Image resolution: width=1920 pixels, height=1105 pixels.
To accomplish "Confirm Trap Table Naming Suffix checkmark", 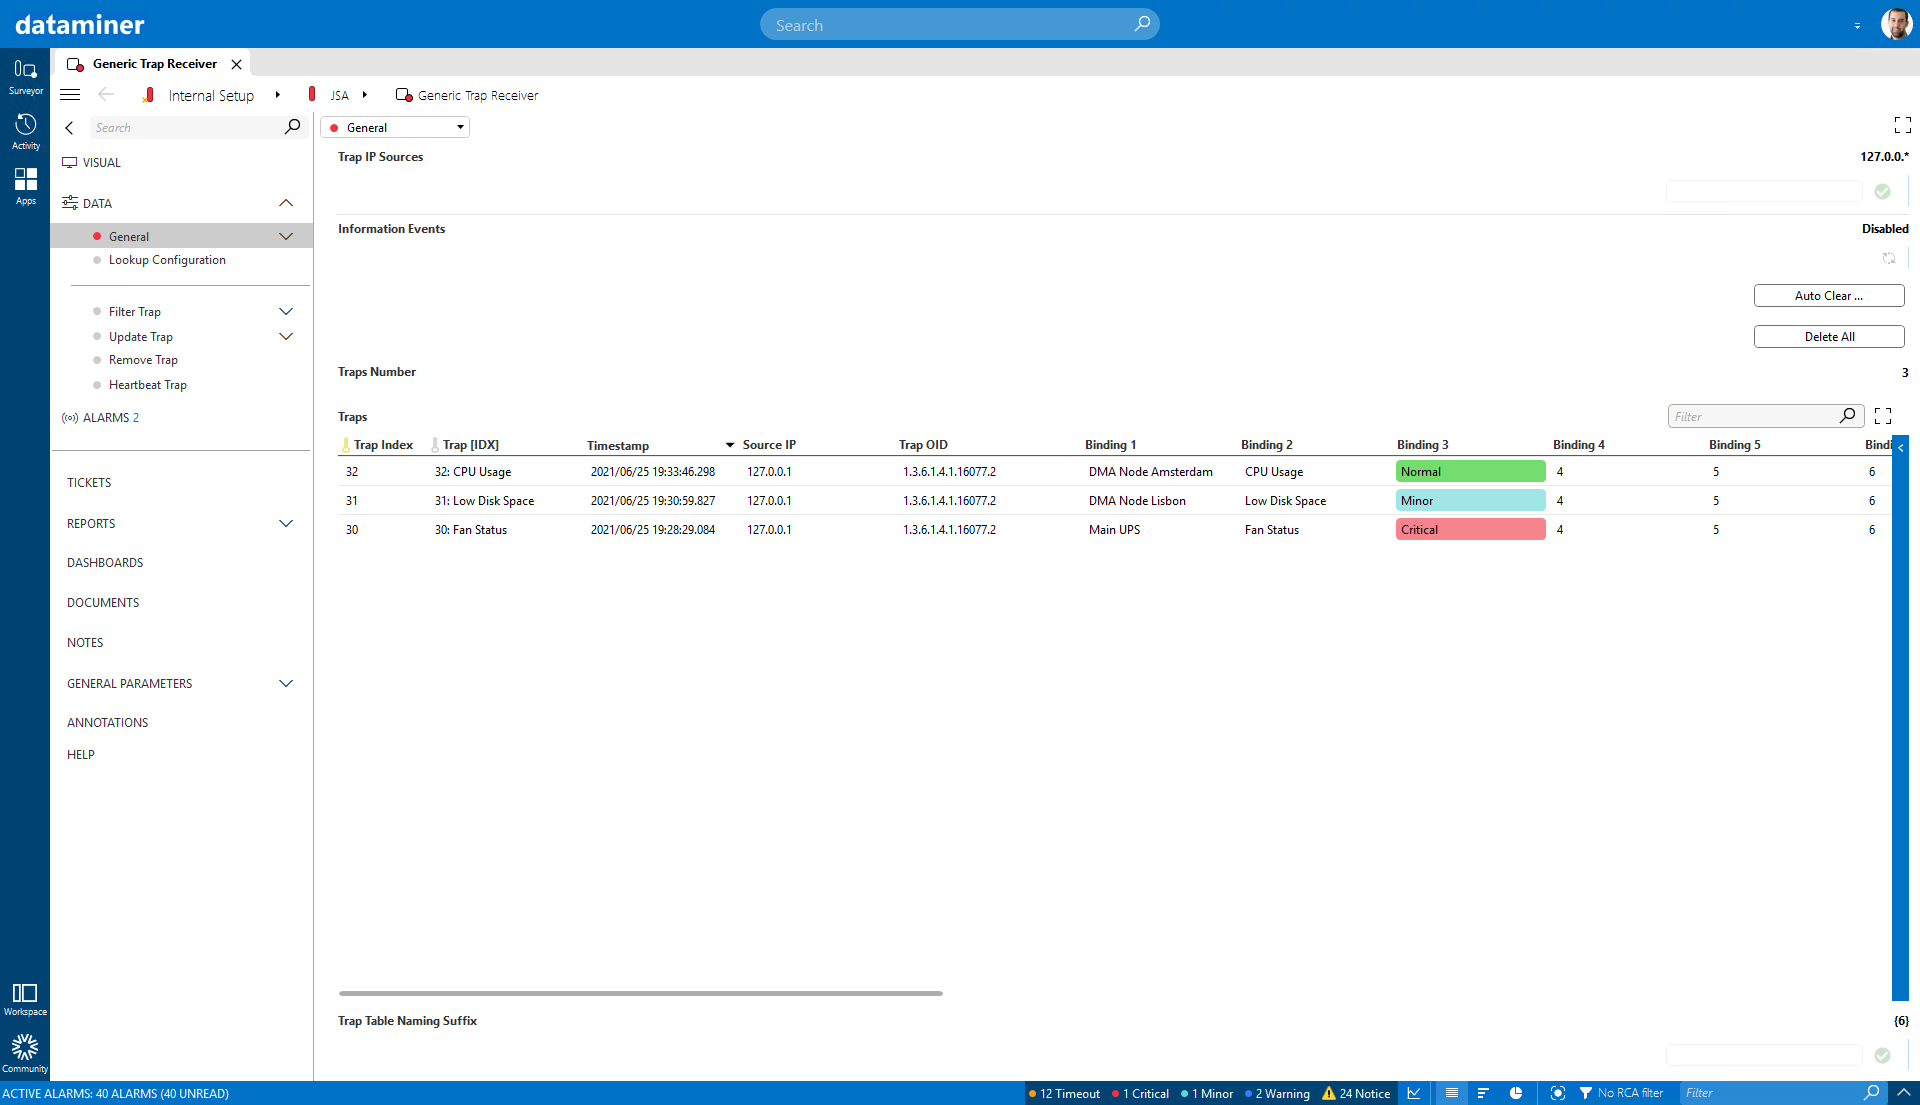I will tap(1882, 1055).
